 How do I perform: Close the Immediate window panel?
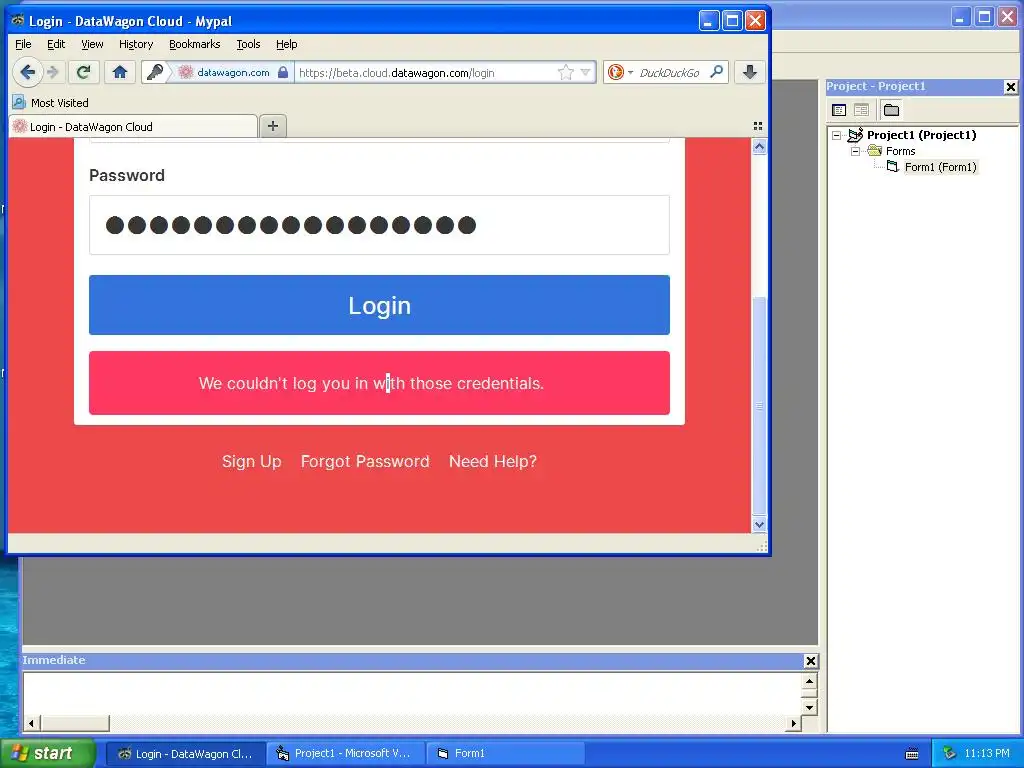(810, 661)
